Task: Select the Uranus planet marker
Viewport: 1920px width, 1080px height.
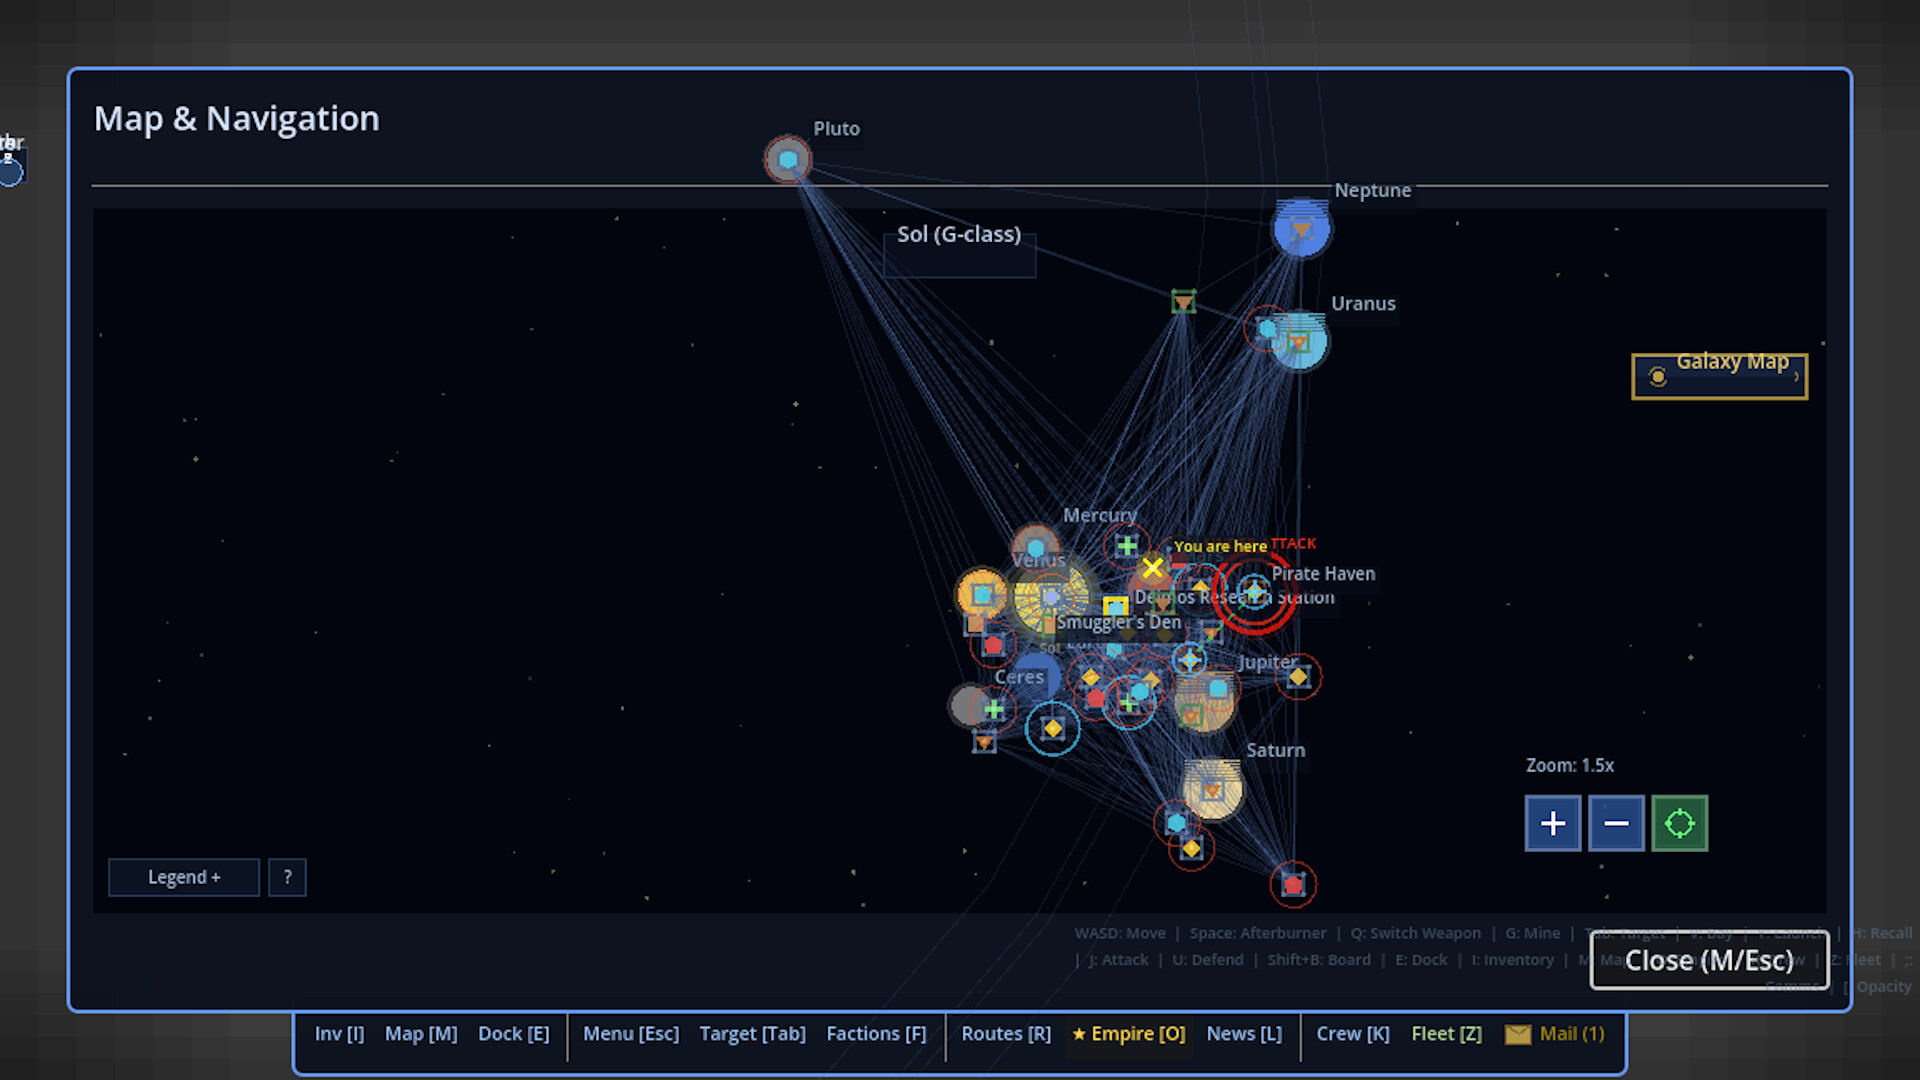Action: (1299, 341)
